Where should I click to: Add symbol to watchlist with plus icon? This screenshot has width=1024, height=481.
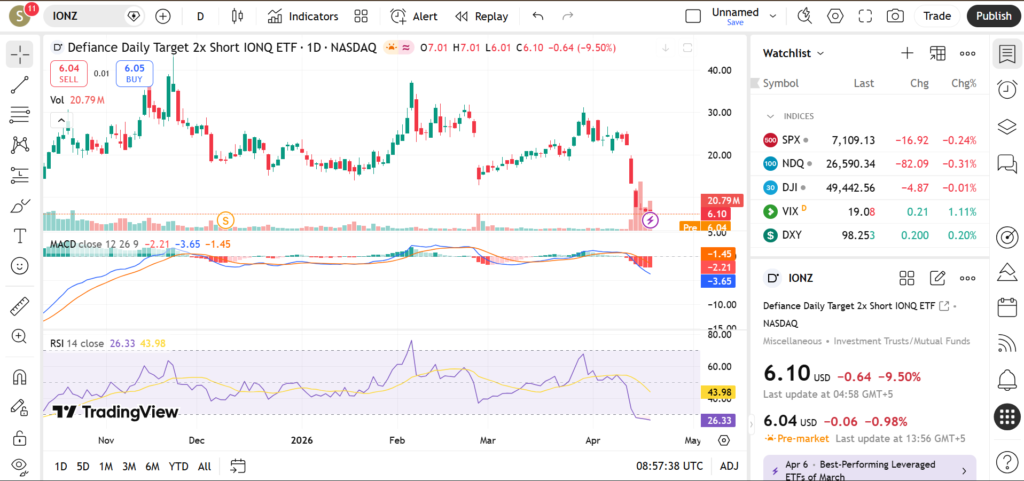point(907,53)
